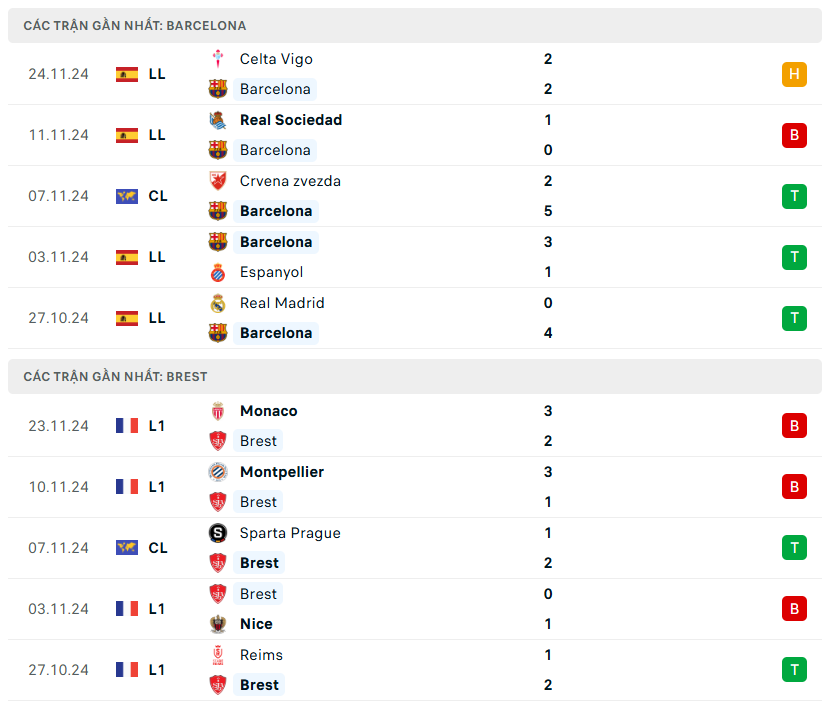Click the Monaco club crest
Image resolution: width=831 pixels, height=713 pixels.
tap(217, 411)
